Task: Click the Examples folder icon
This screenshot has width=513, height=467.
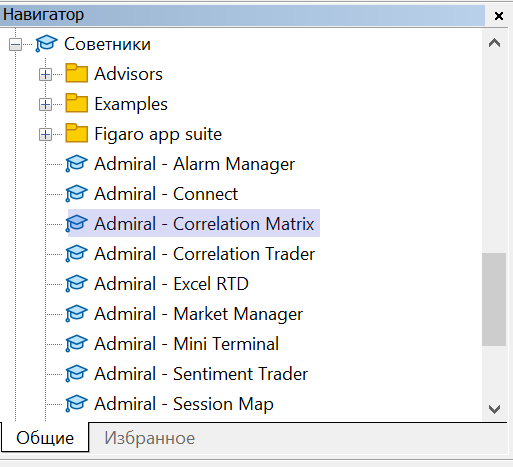Action: click(77, 103)
